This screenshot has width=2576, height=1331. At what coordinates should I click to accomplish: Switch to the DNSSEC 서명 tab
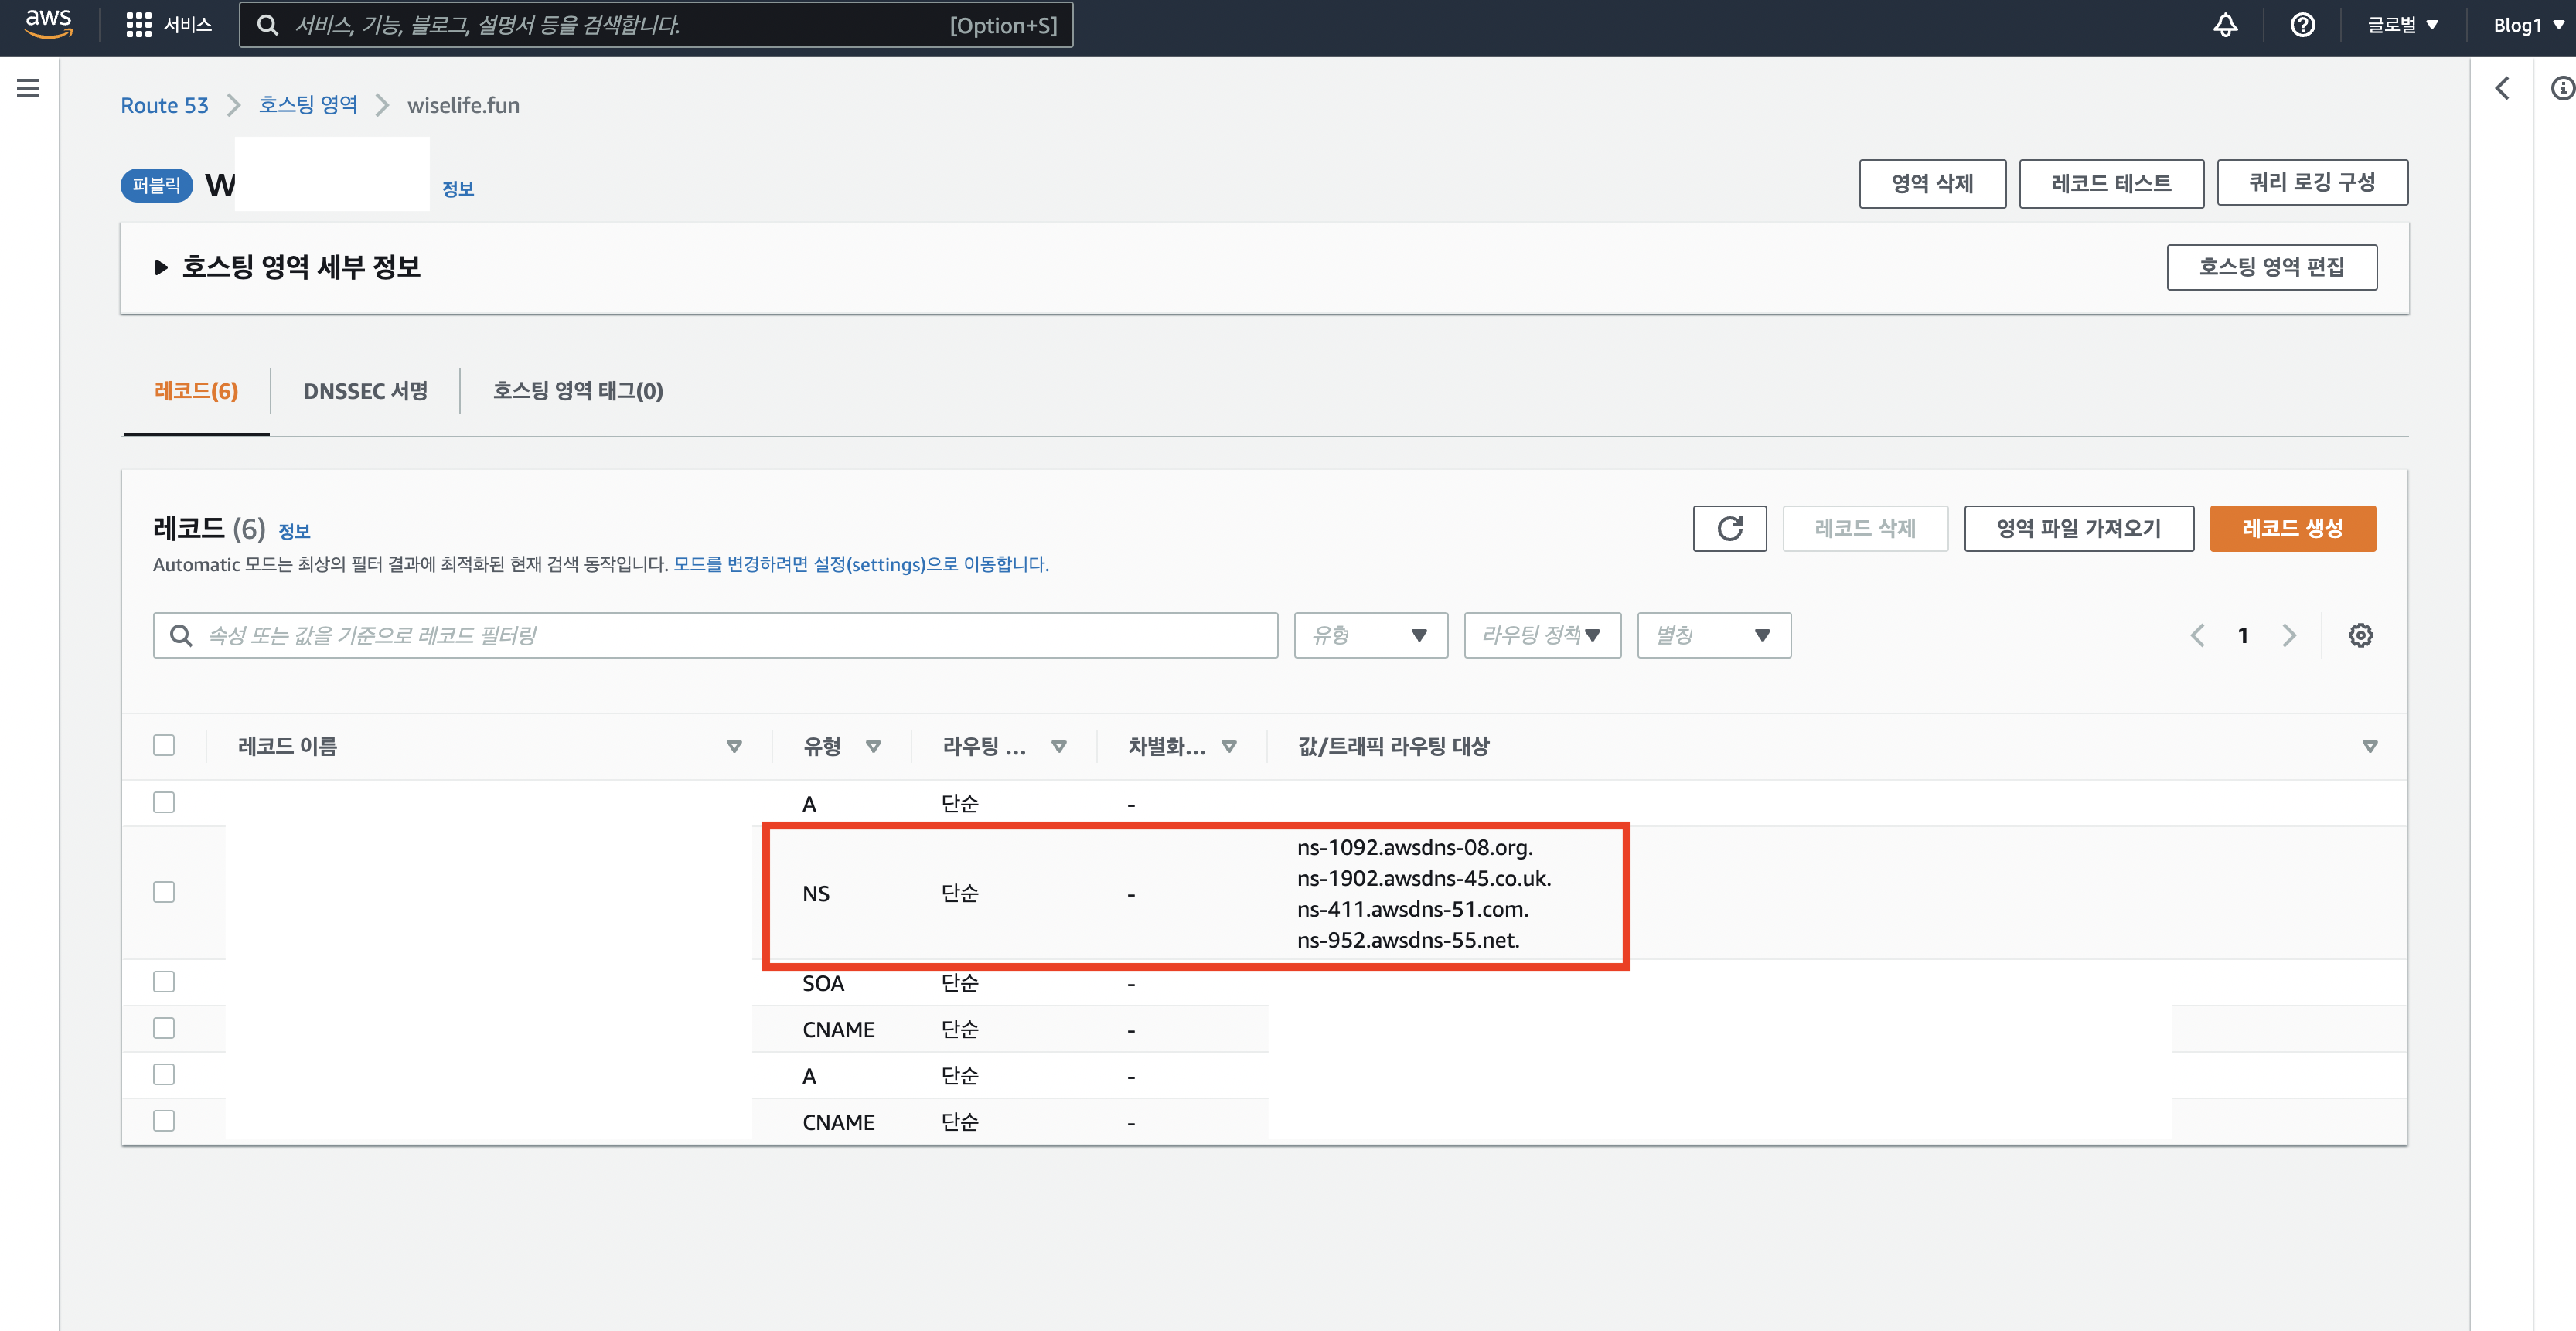365,391
